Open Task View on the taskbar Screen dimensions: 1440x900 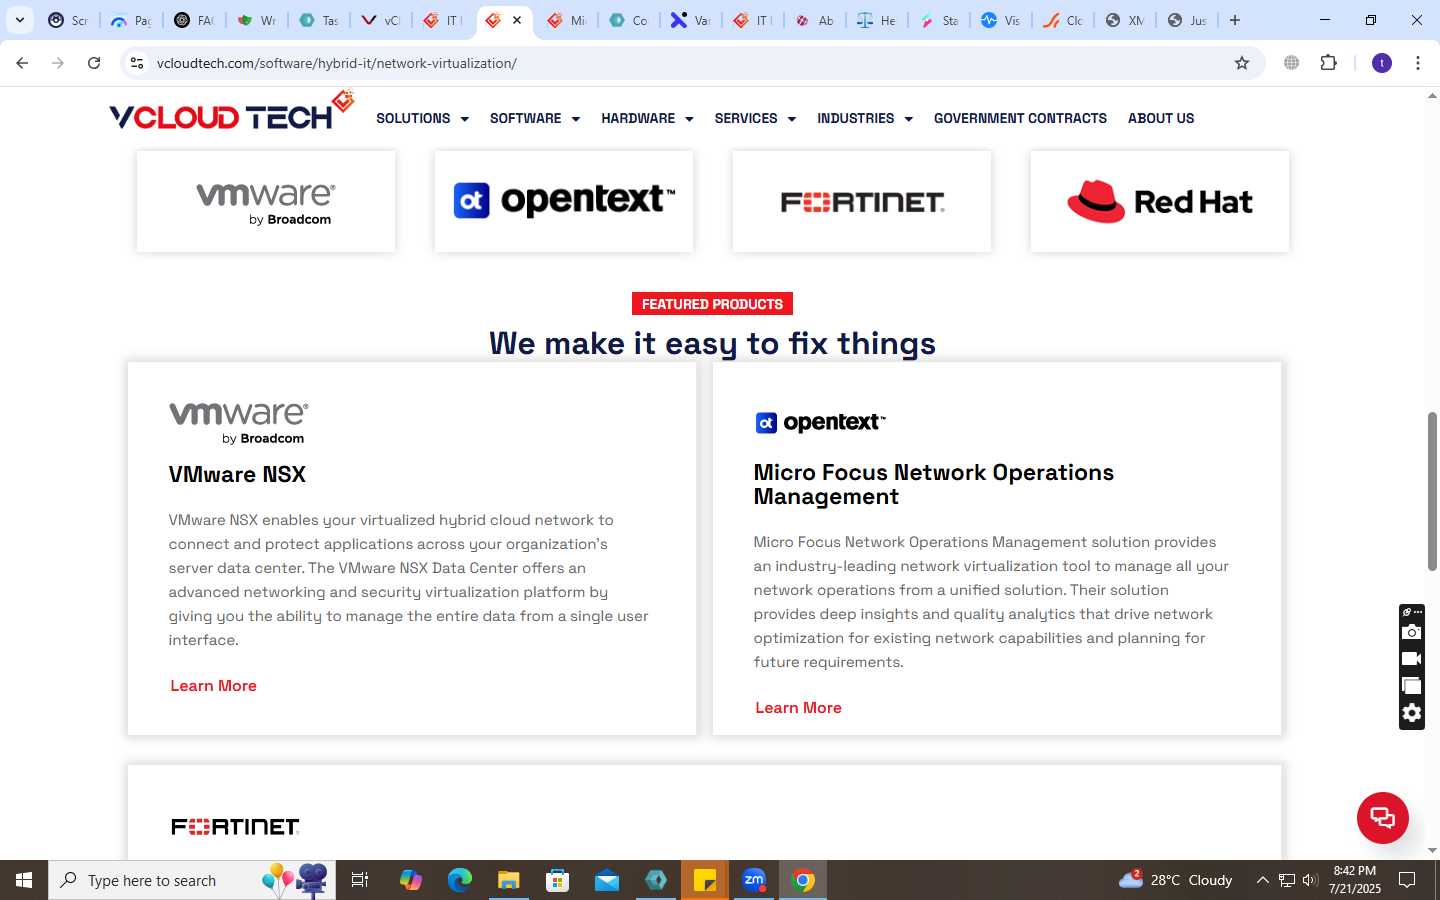point(360,880)
